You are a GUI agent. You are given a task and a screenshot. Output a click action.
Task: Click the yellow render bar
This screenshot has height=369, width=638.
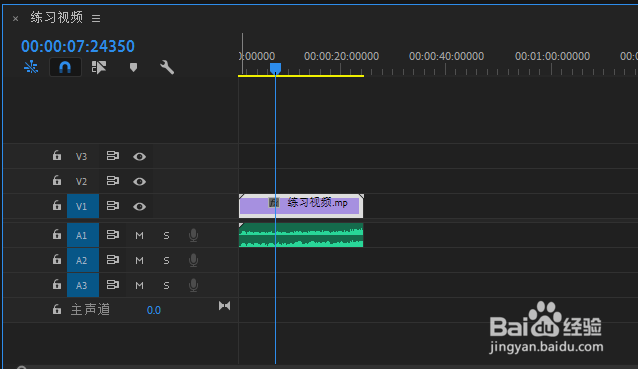click(x=301, y=76)
